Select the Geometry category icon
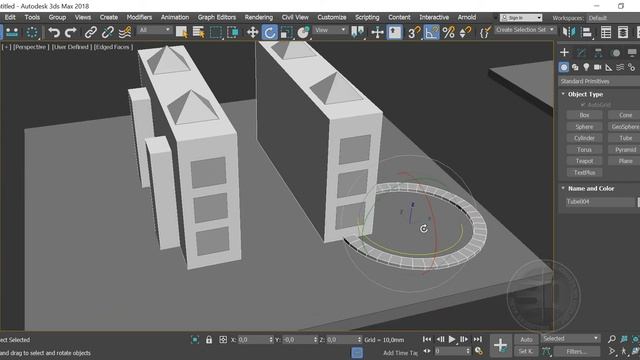Image resolution: width=640 pixels, height=360 pixels. coord(564,67)
